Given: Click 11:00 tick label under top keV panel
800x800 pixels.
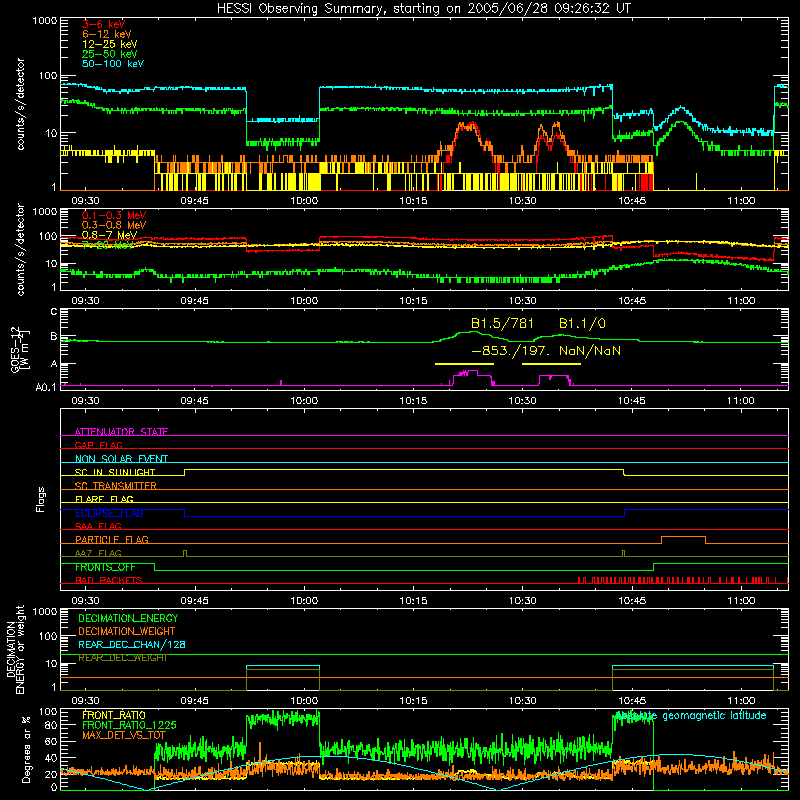Looking at the screenshot, I should (741, 201).
